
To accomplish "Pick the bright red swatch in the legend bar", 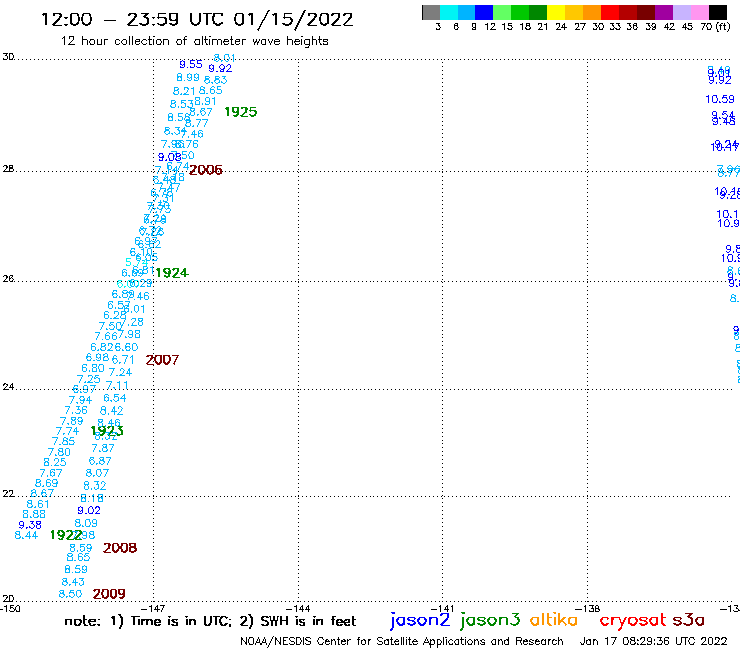I will click(610, 12).
